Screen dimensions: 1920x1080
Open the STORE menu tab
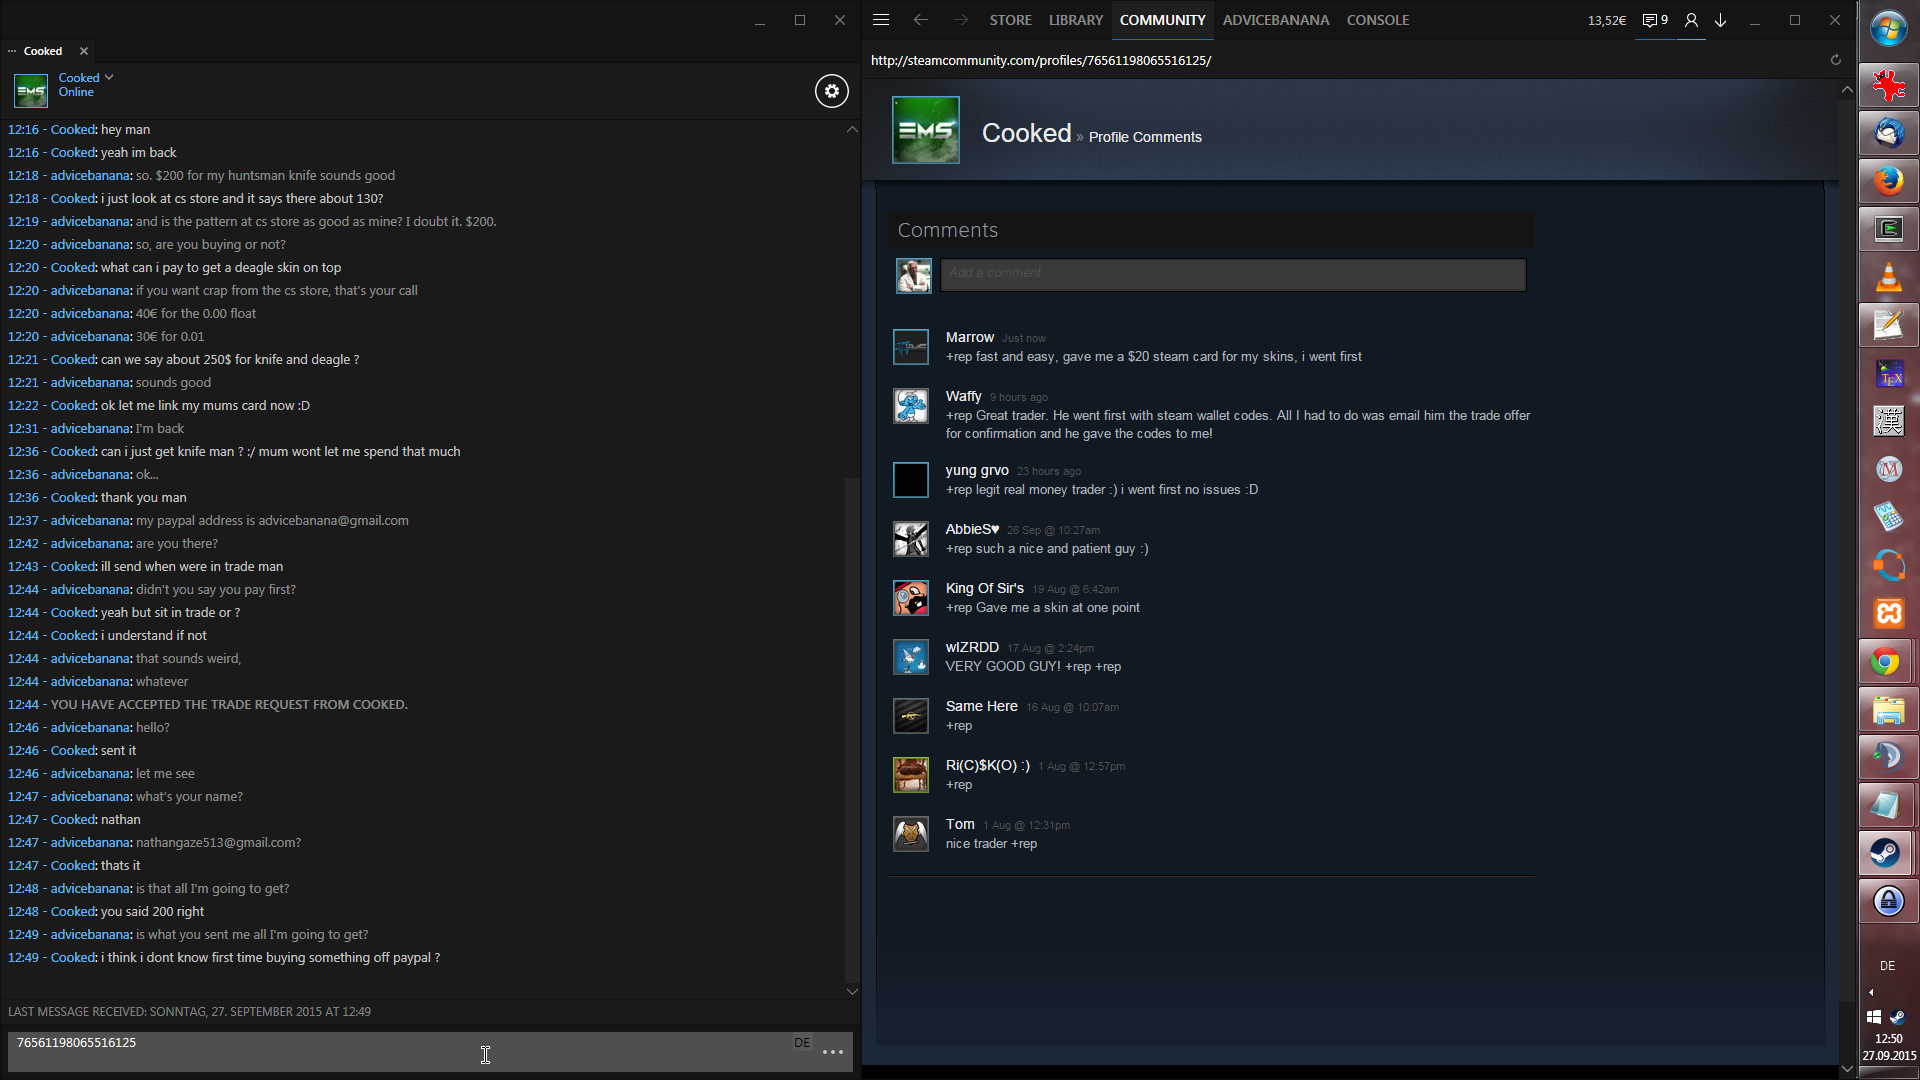(1010, 20)
